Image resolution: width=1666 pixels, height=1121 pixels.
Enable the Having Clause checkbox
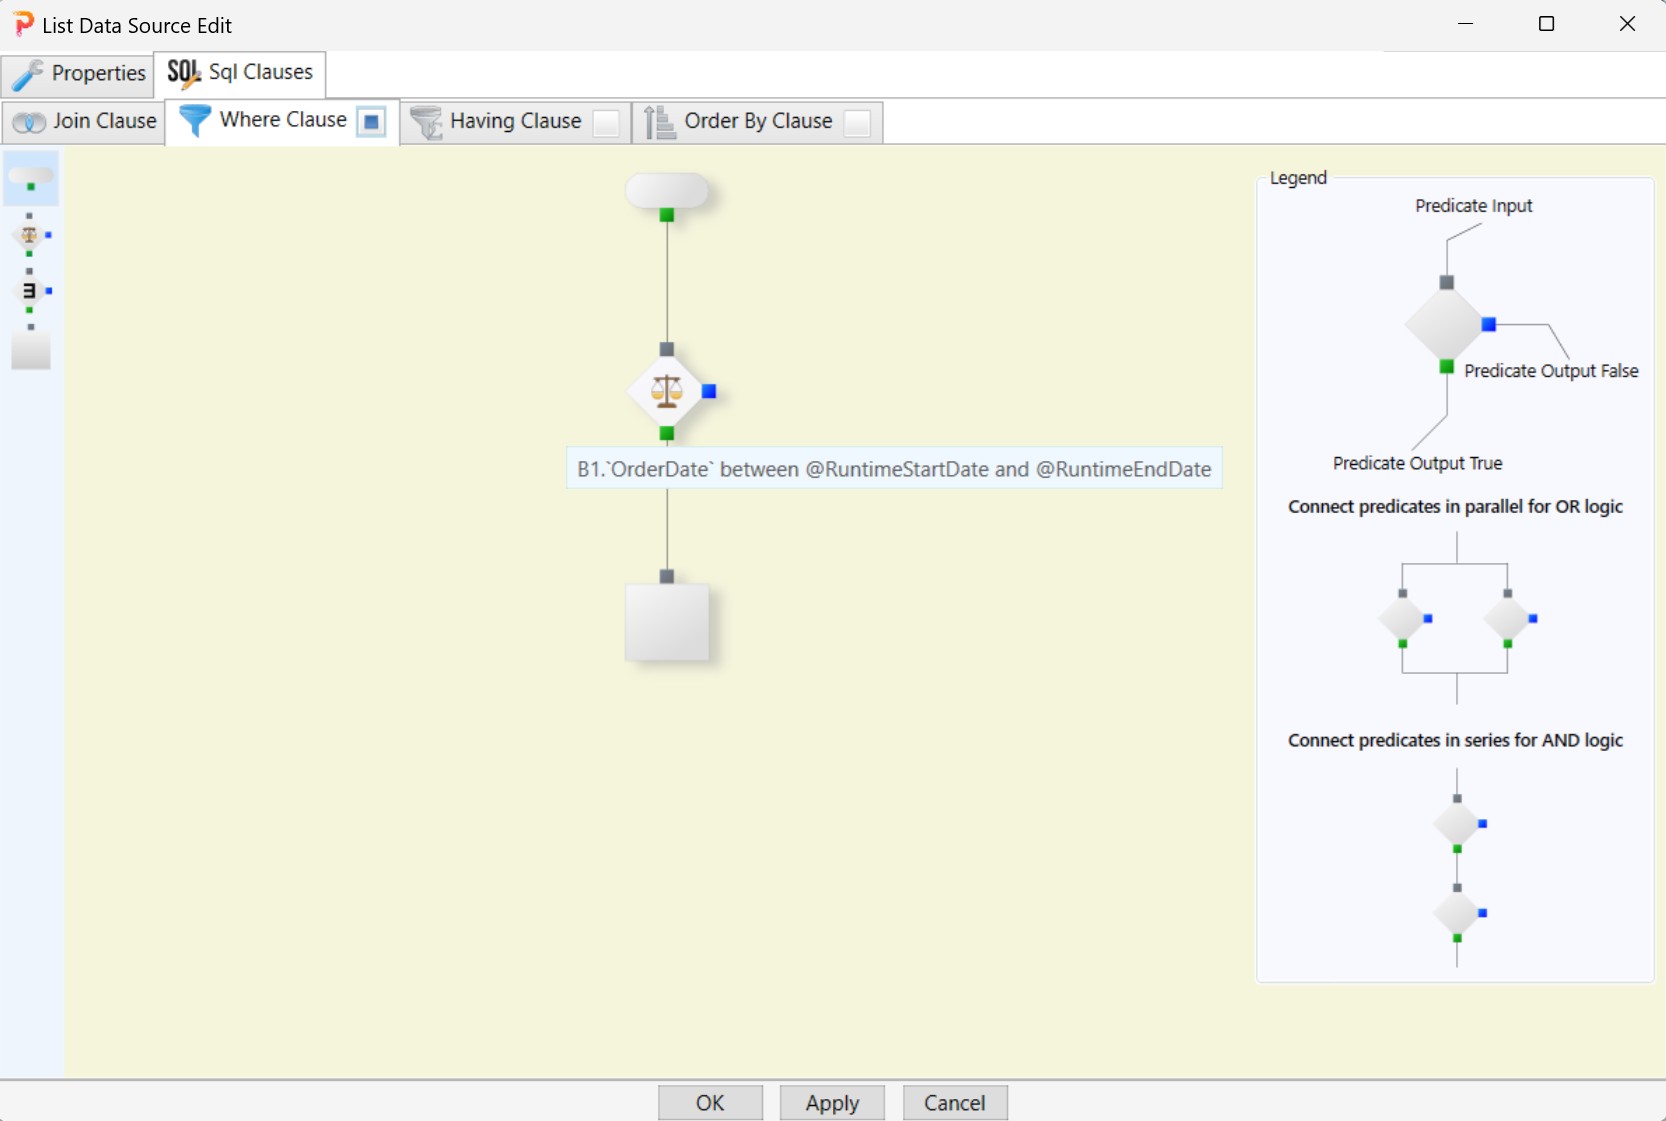pyautogui.click(x=606, y=122)
